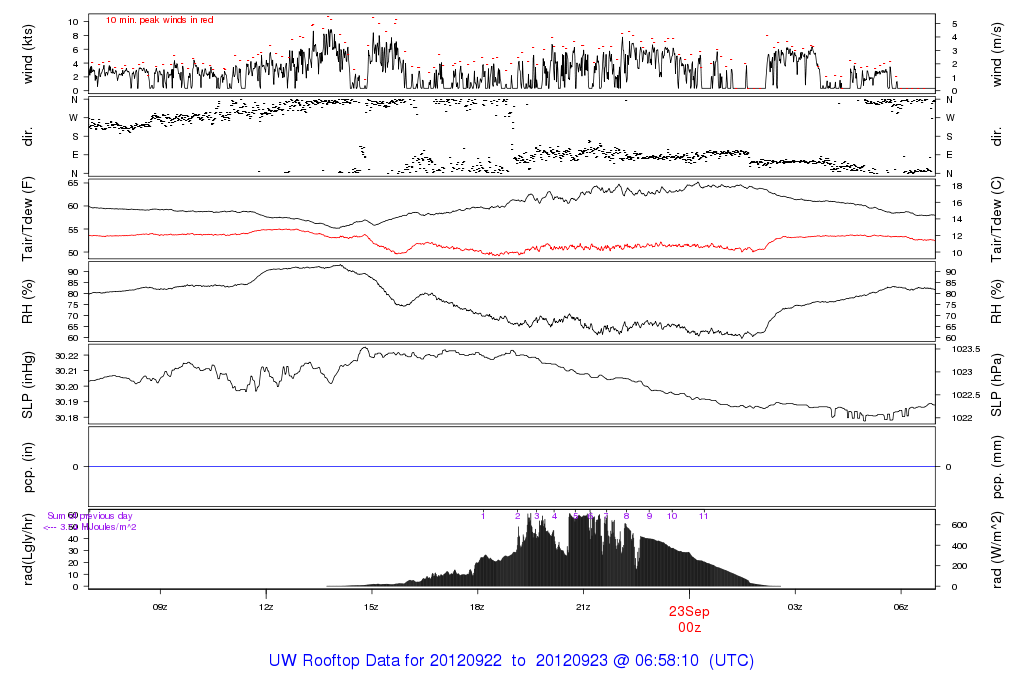Click the 09z time axis label
The width and height of the screenshot is (1024, 700).
159,606
